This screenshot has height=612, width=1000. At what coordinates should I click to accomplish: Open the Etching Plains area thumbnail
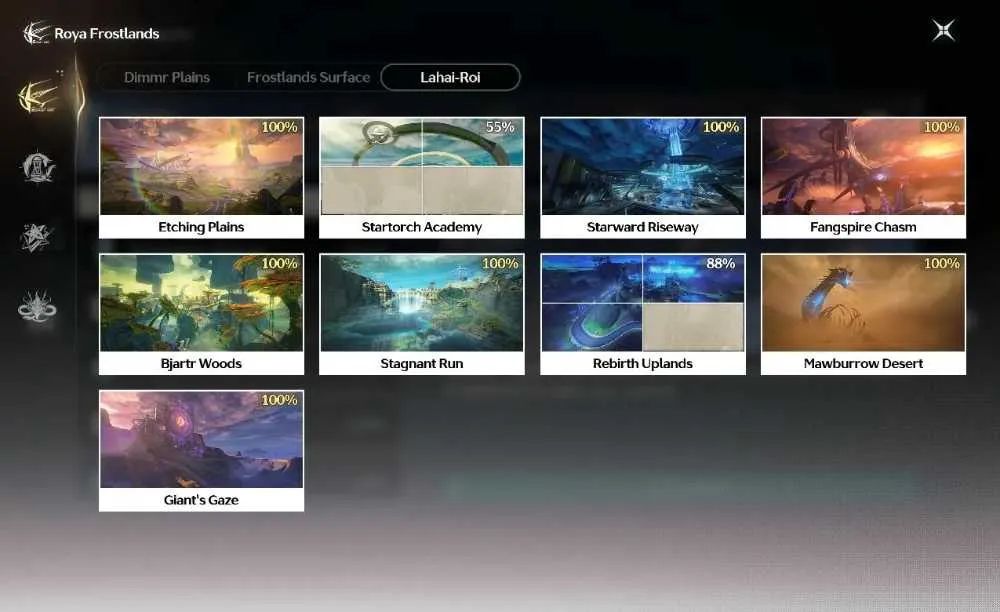202,166
